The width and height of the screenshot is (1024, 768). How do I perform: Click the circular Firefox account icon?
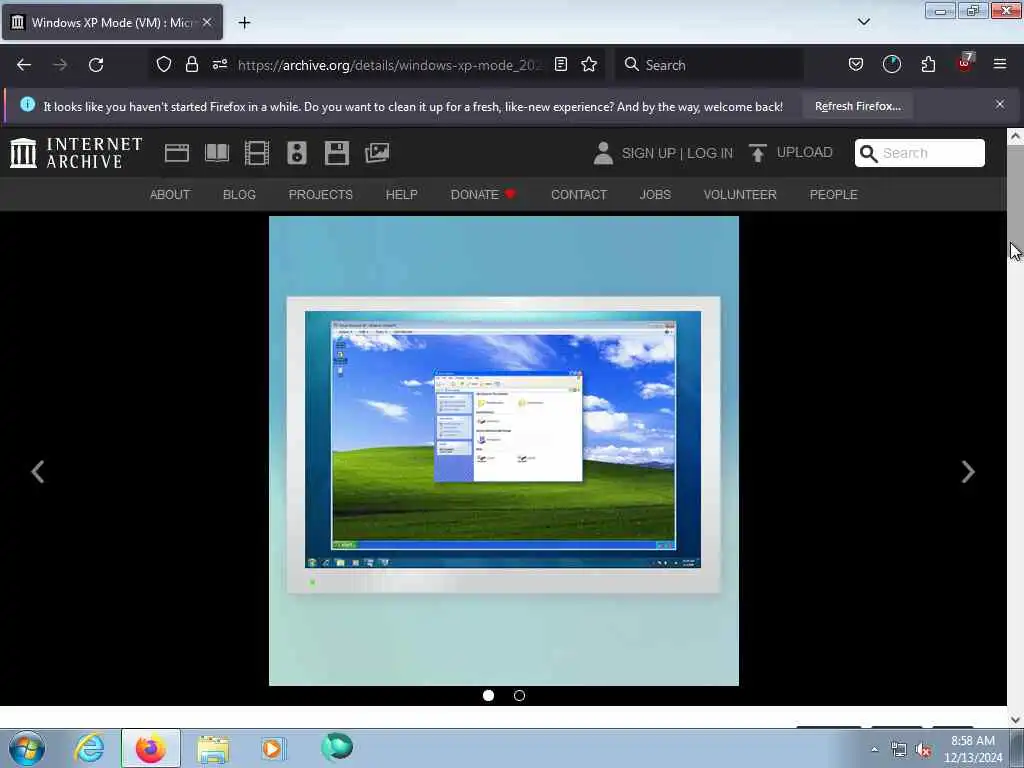891,64
